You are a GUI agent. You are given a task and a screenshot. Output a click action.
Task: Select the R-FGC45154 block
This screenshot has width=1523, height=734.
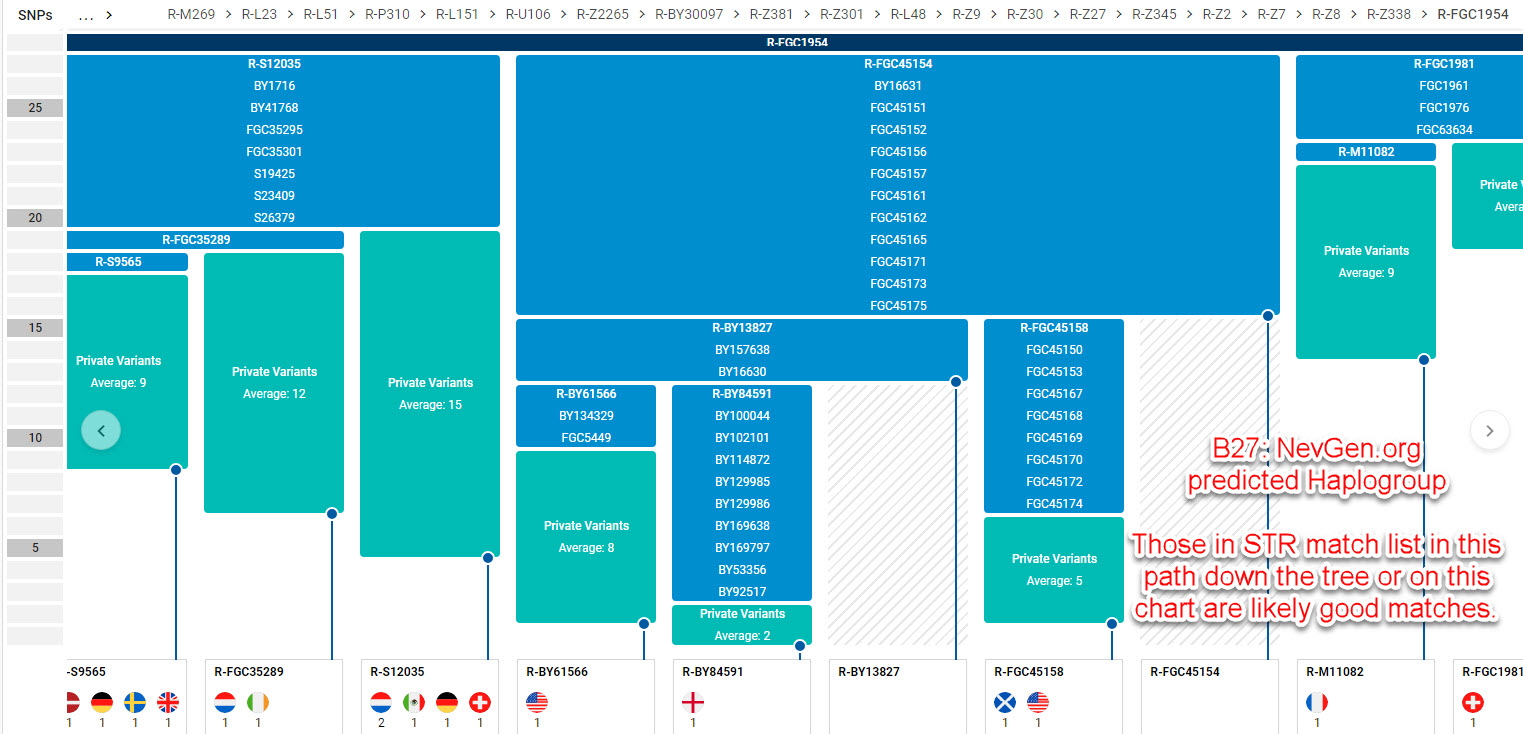[897, 64]
